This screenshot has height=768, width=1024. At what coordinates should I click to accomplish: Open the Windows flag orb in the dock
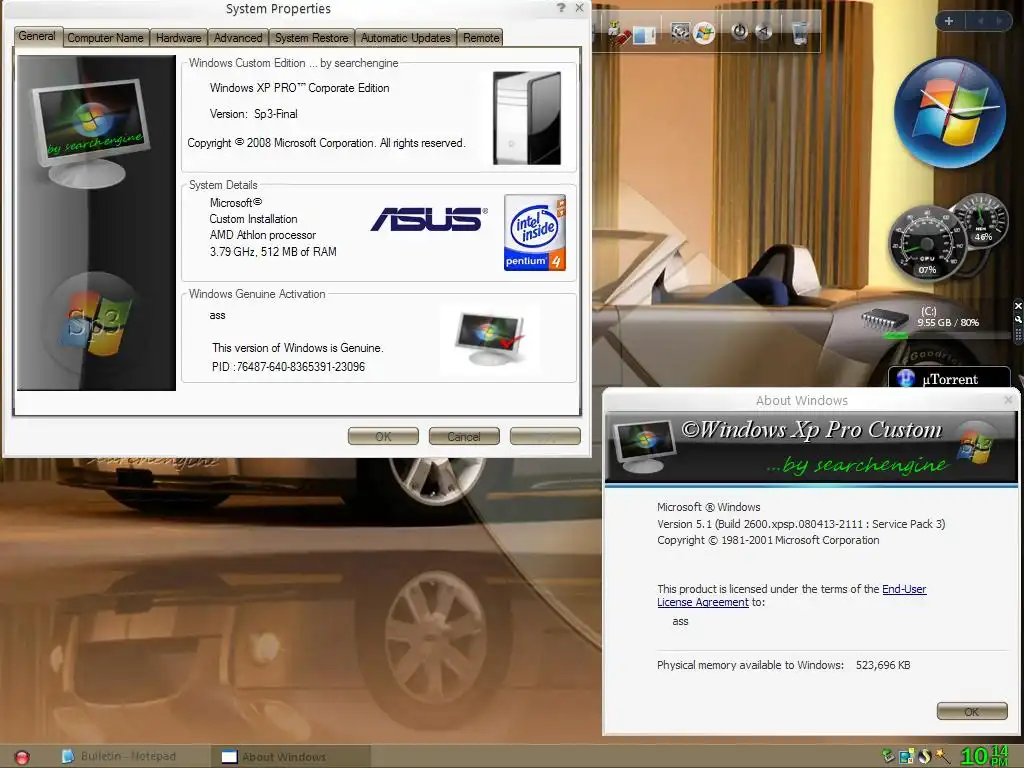pos(704,32)
